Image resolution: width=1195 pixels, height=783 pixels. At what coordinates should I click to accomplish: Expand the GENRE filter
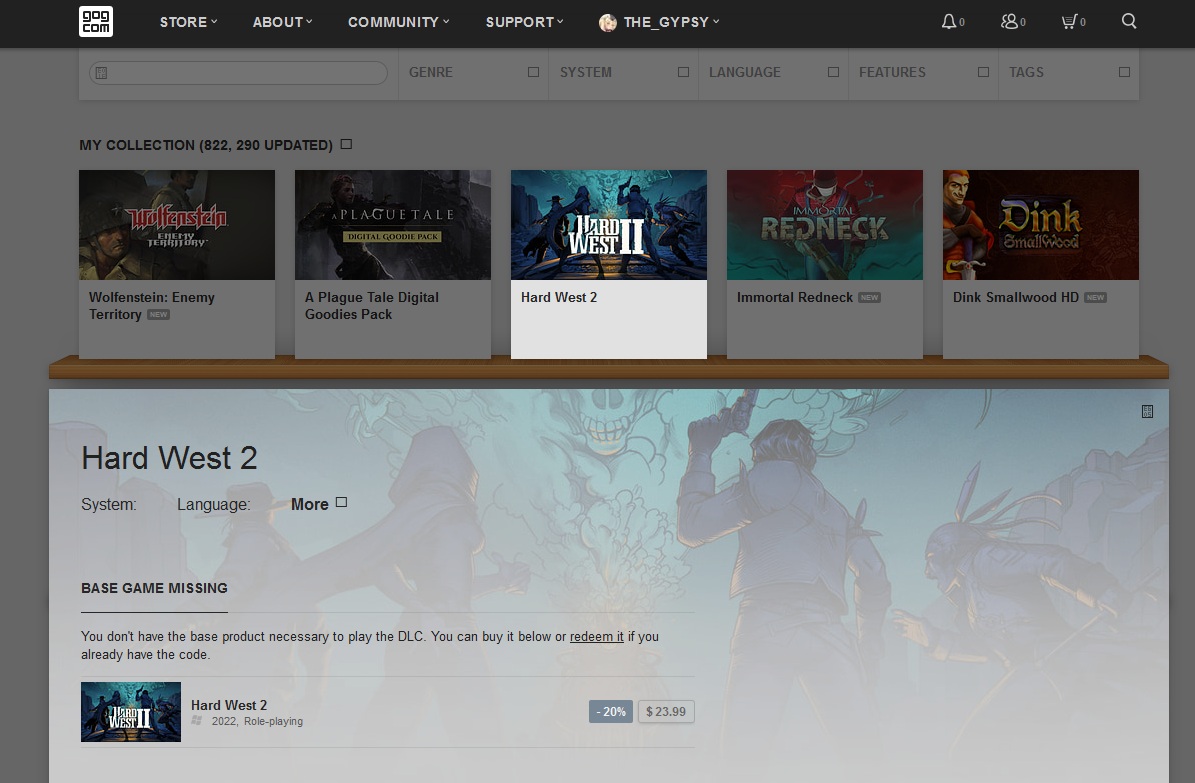pos(473,72)
